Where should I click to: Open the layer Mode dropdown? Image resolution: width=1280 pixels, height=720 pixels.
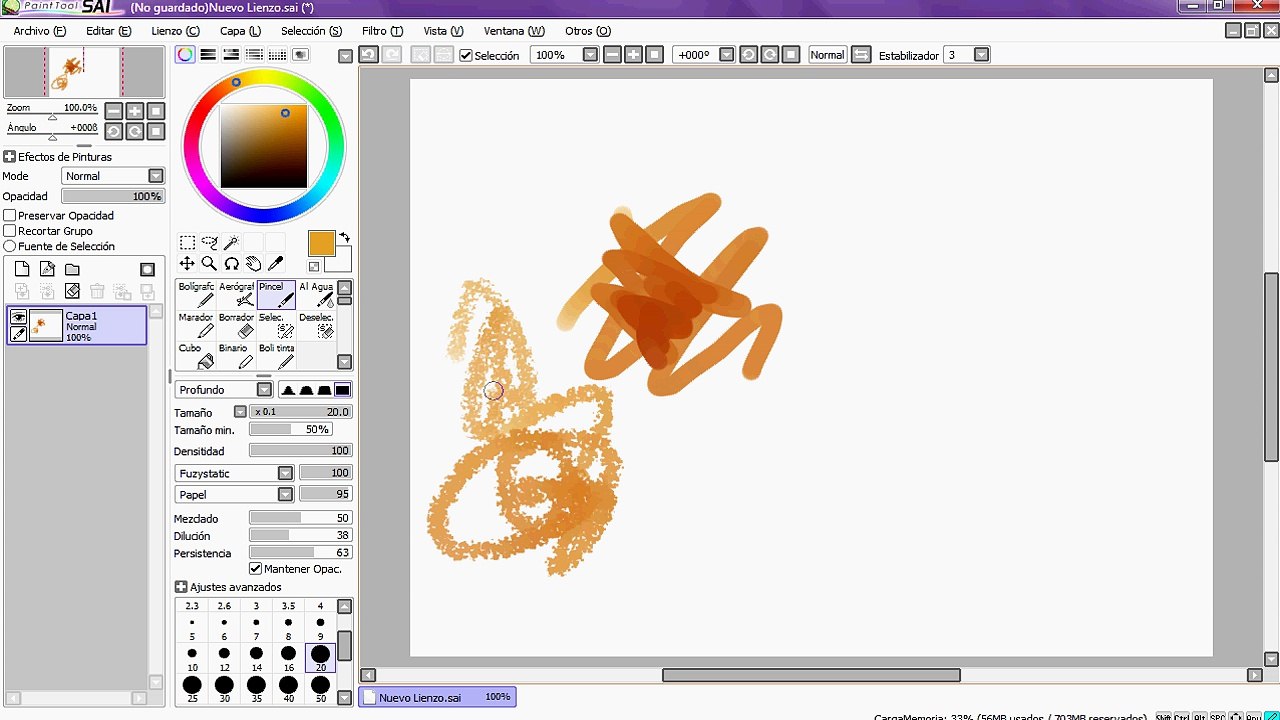(155, 176)
